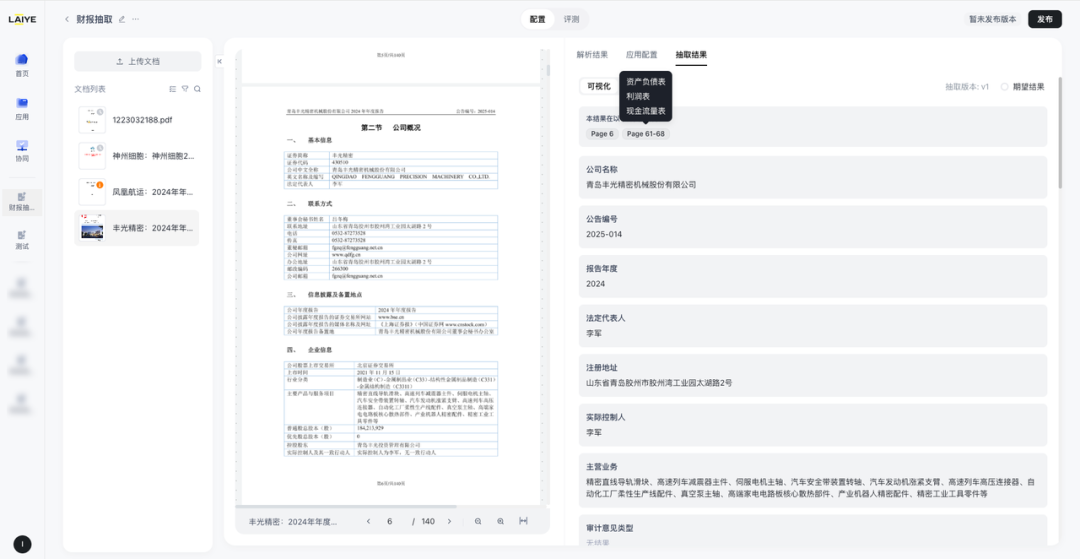This screenshot has height=559, width=1080.
Task: Open 测试 item in the left sidebar
Action: (x=22, y=238)
